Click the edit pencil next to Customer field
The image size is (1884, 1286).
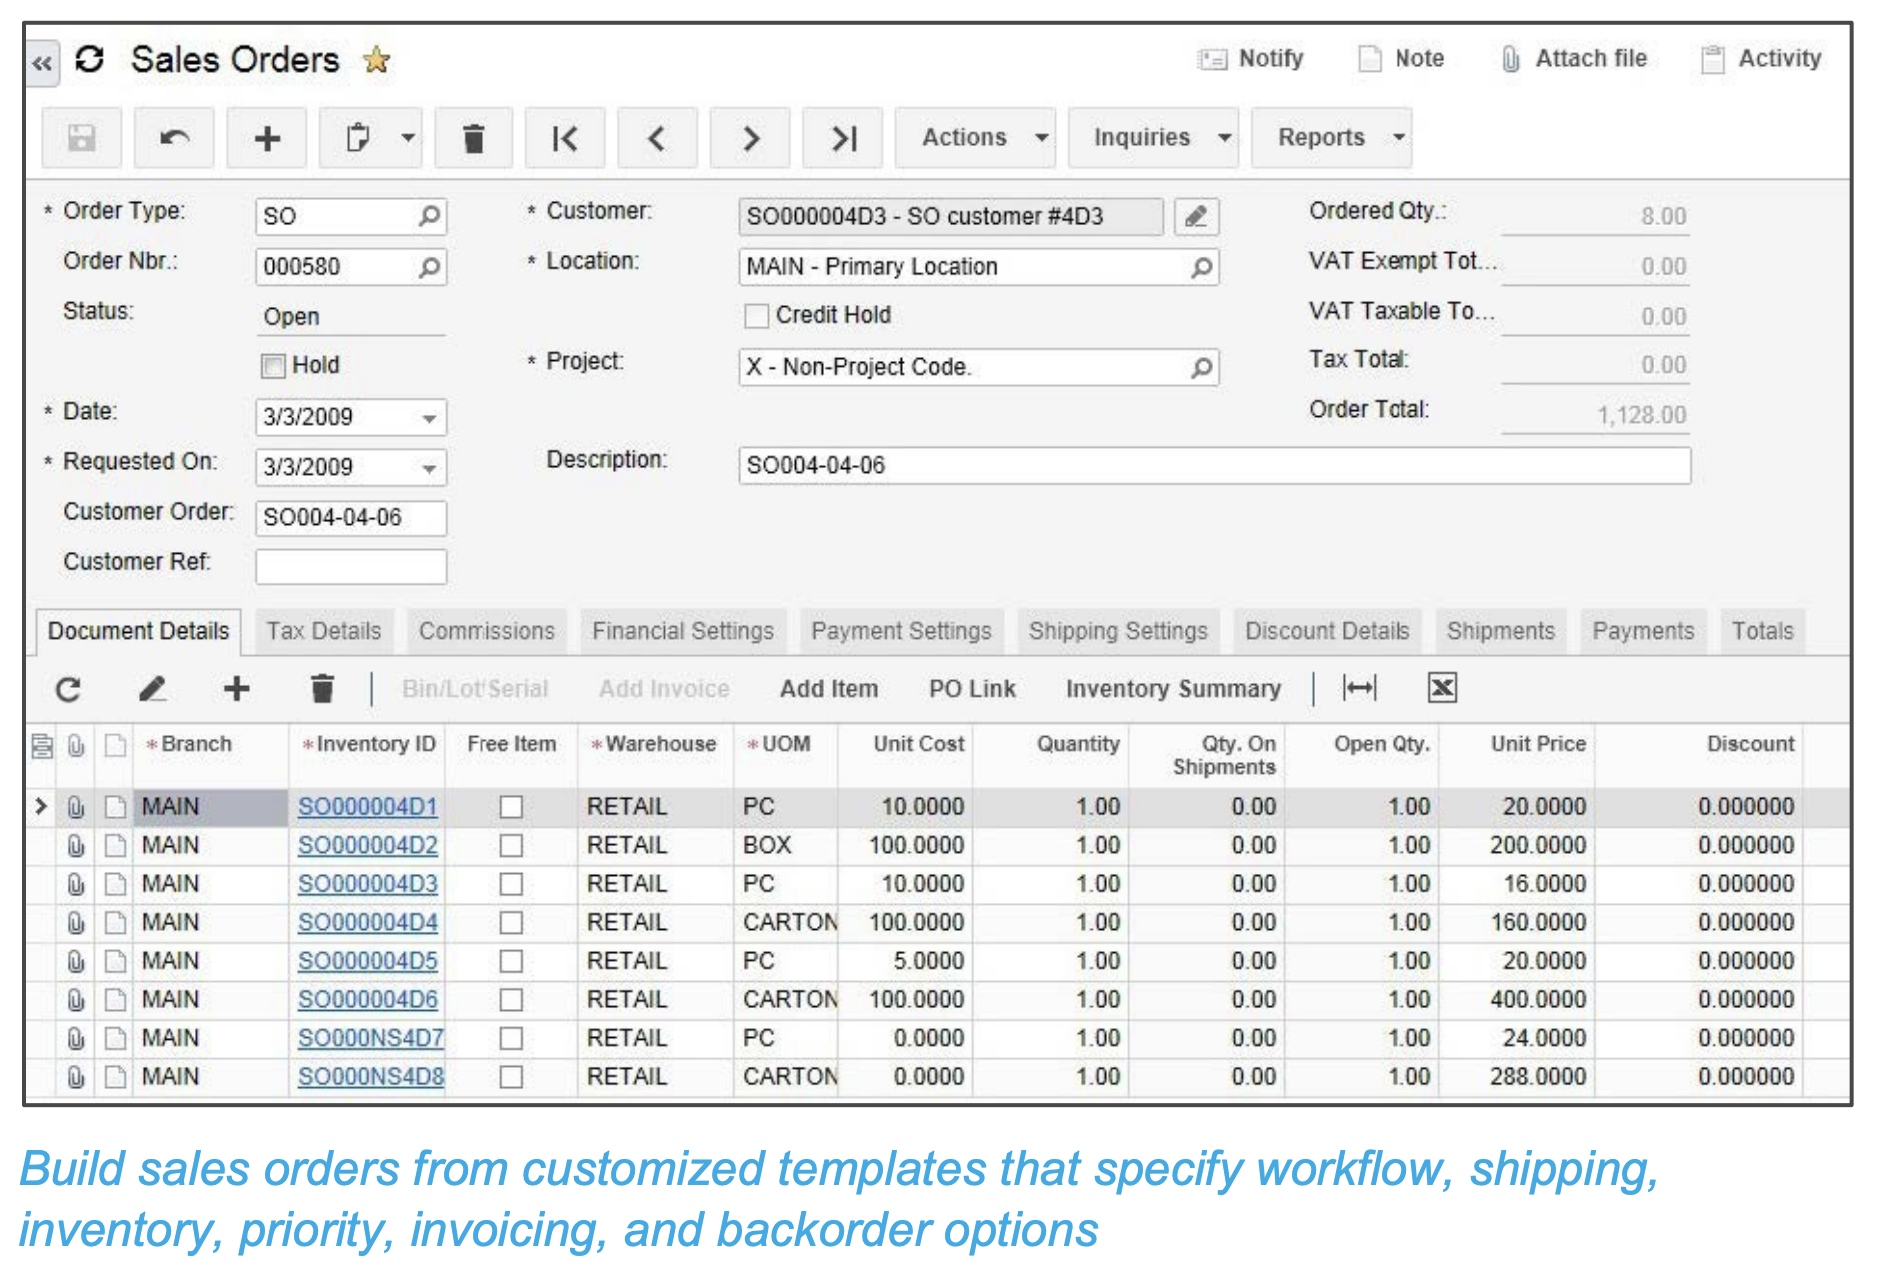click(x=1196, y=216)
